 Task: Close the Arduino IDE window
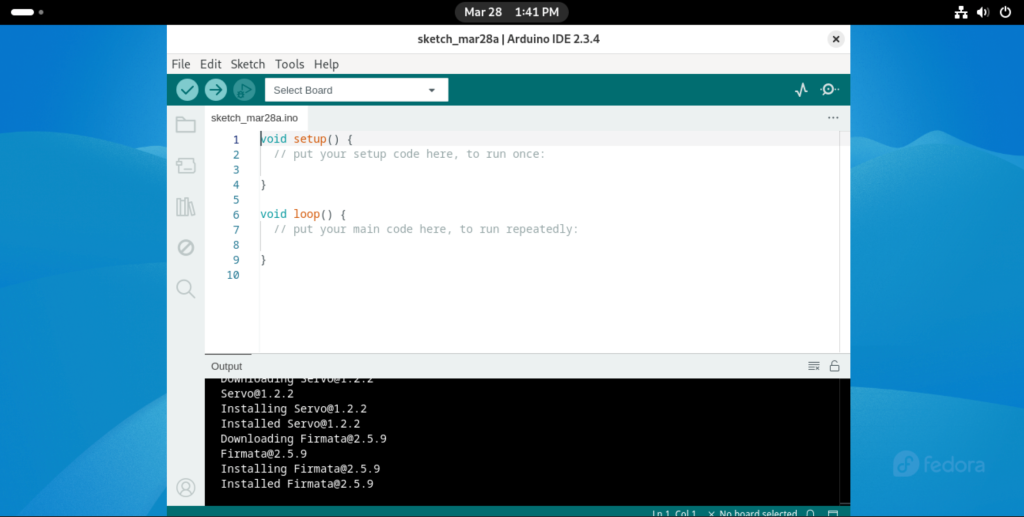click(835, 39)
